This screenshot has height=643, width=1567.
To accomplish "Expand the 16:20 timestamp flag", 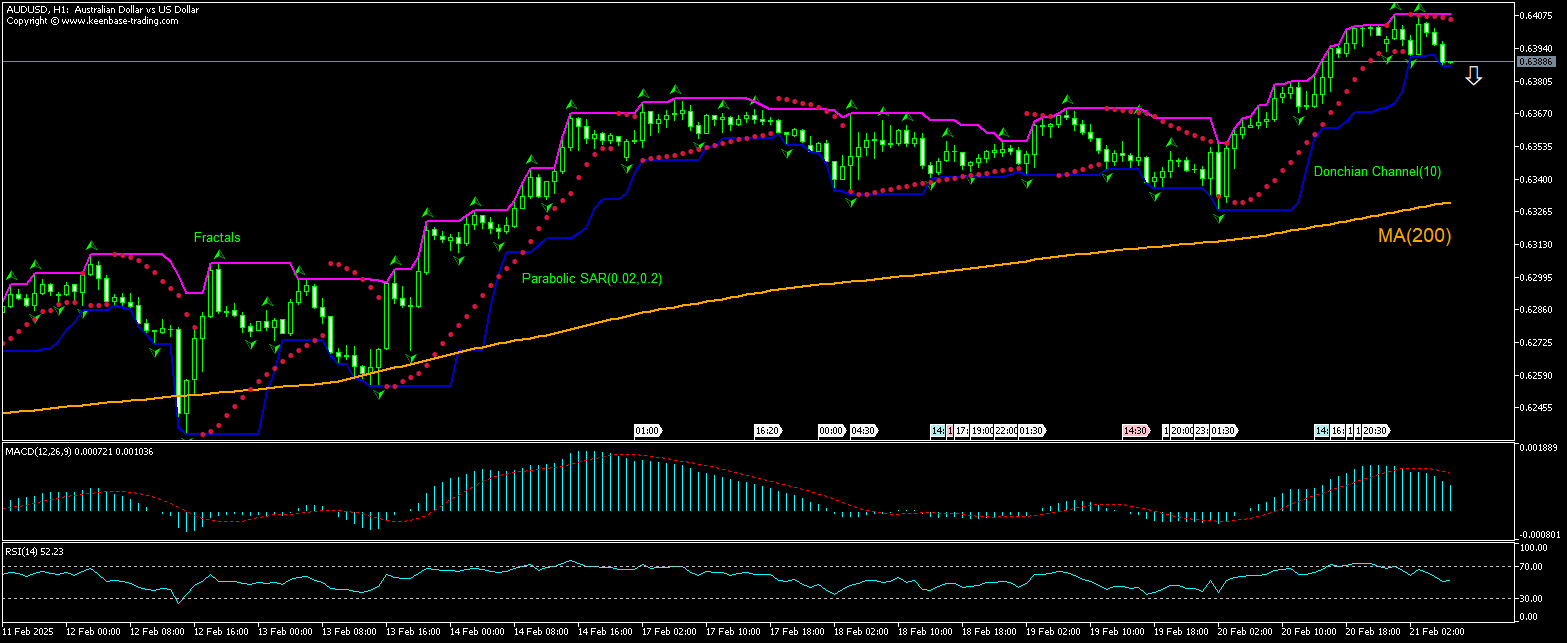I will coord(769,431).
